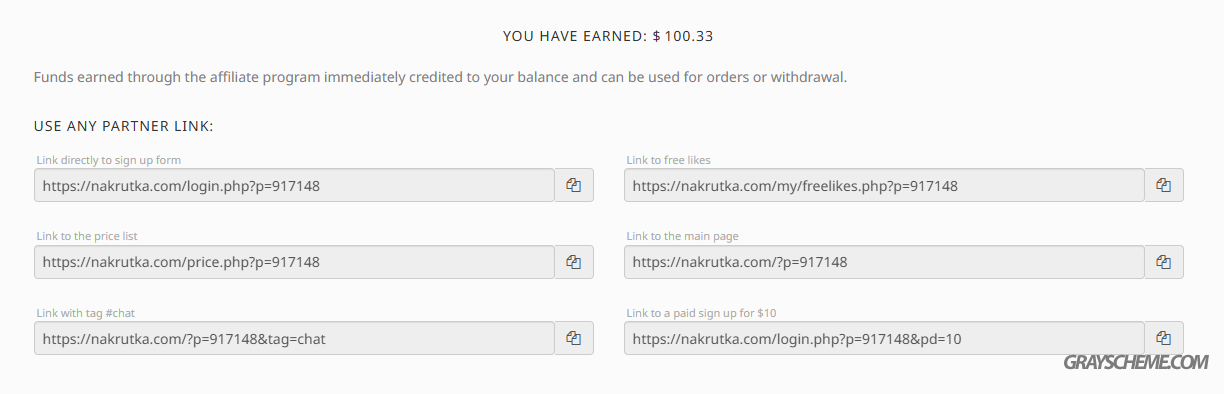Copy the paid sign up $10 link
Viewport: 1224px width, 394px height.
click(1164, 338)
